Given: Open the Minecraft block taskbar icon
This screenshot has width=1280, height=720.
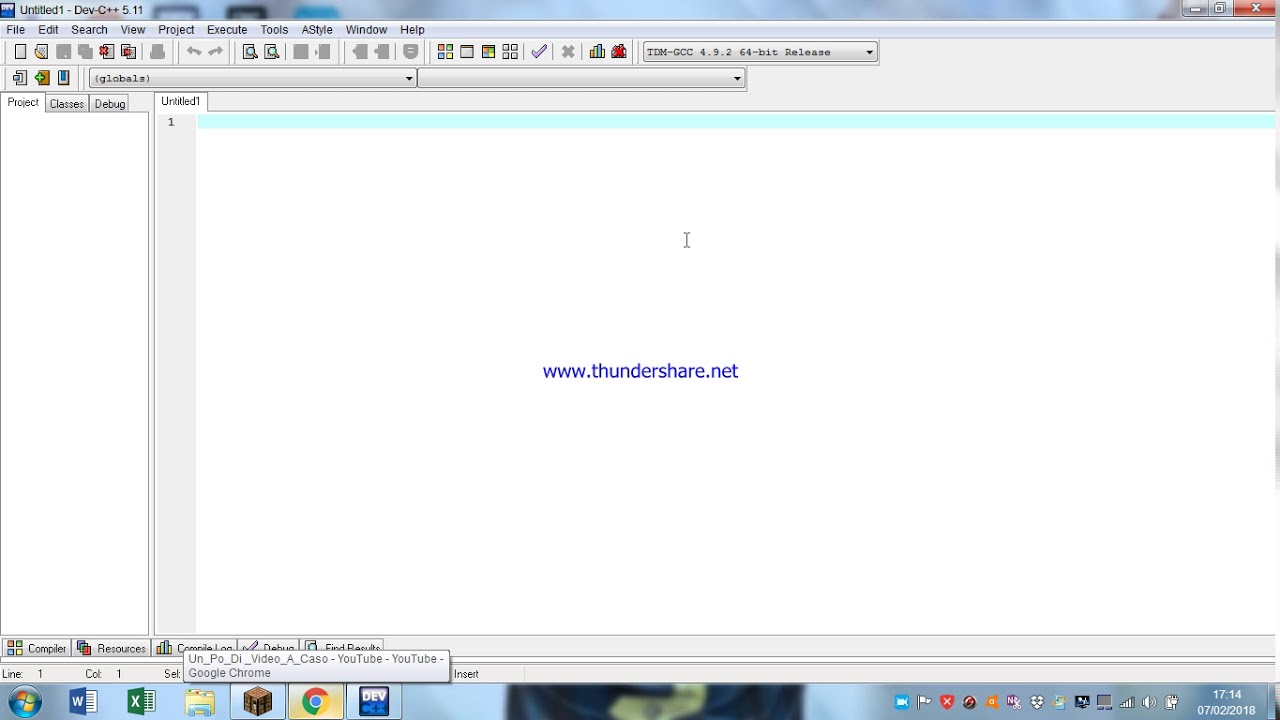Looking at the screenshot, I should click(258, 702).
